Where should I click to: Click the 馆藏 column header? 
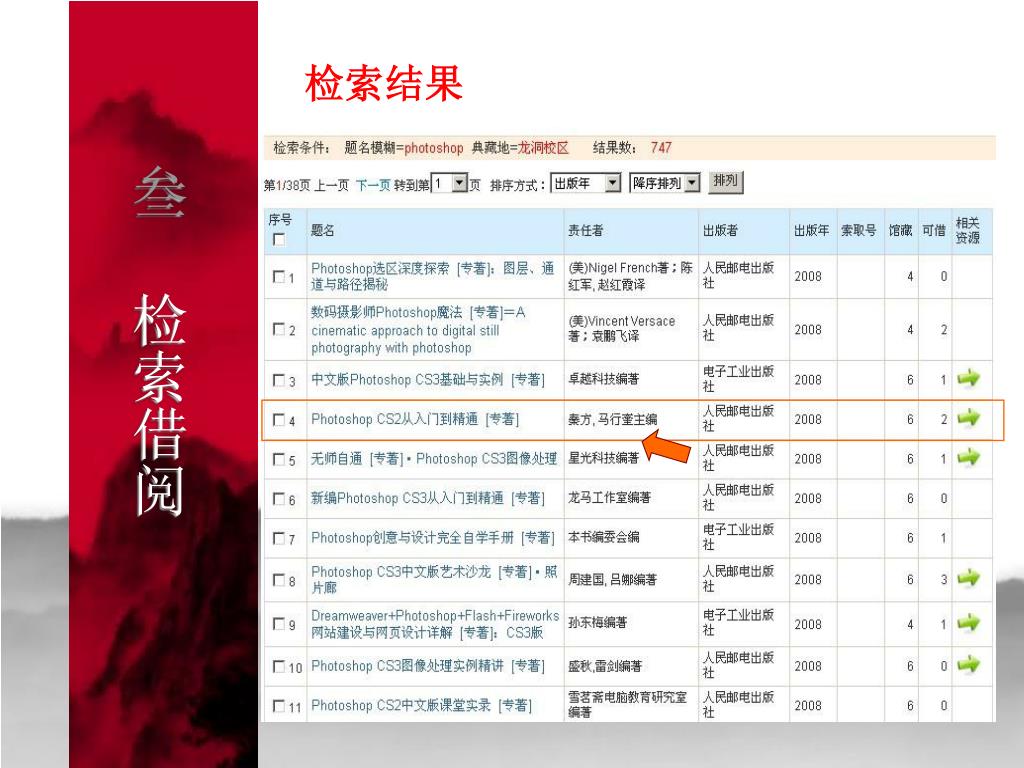(x=901, y=230)
